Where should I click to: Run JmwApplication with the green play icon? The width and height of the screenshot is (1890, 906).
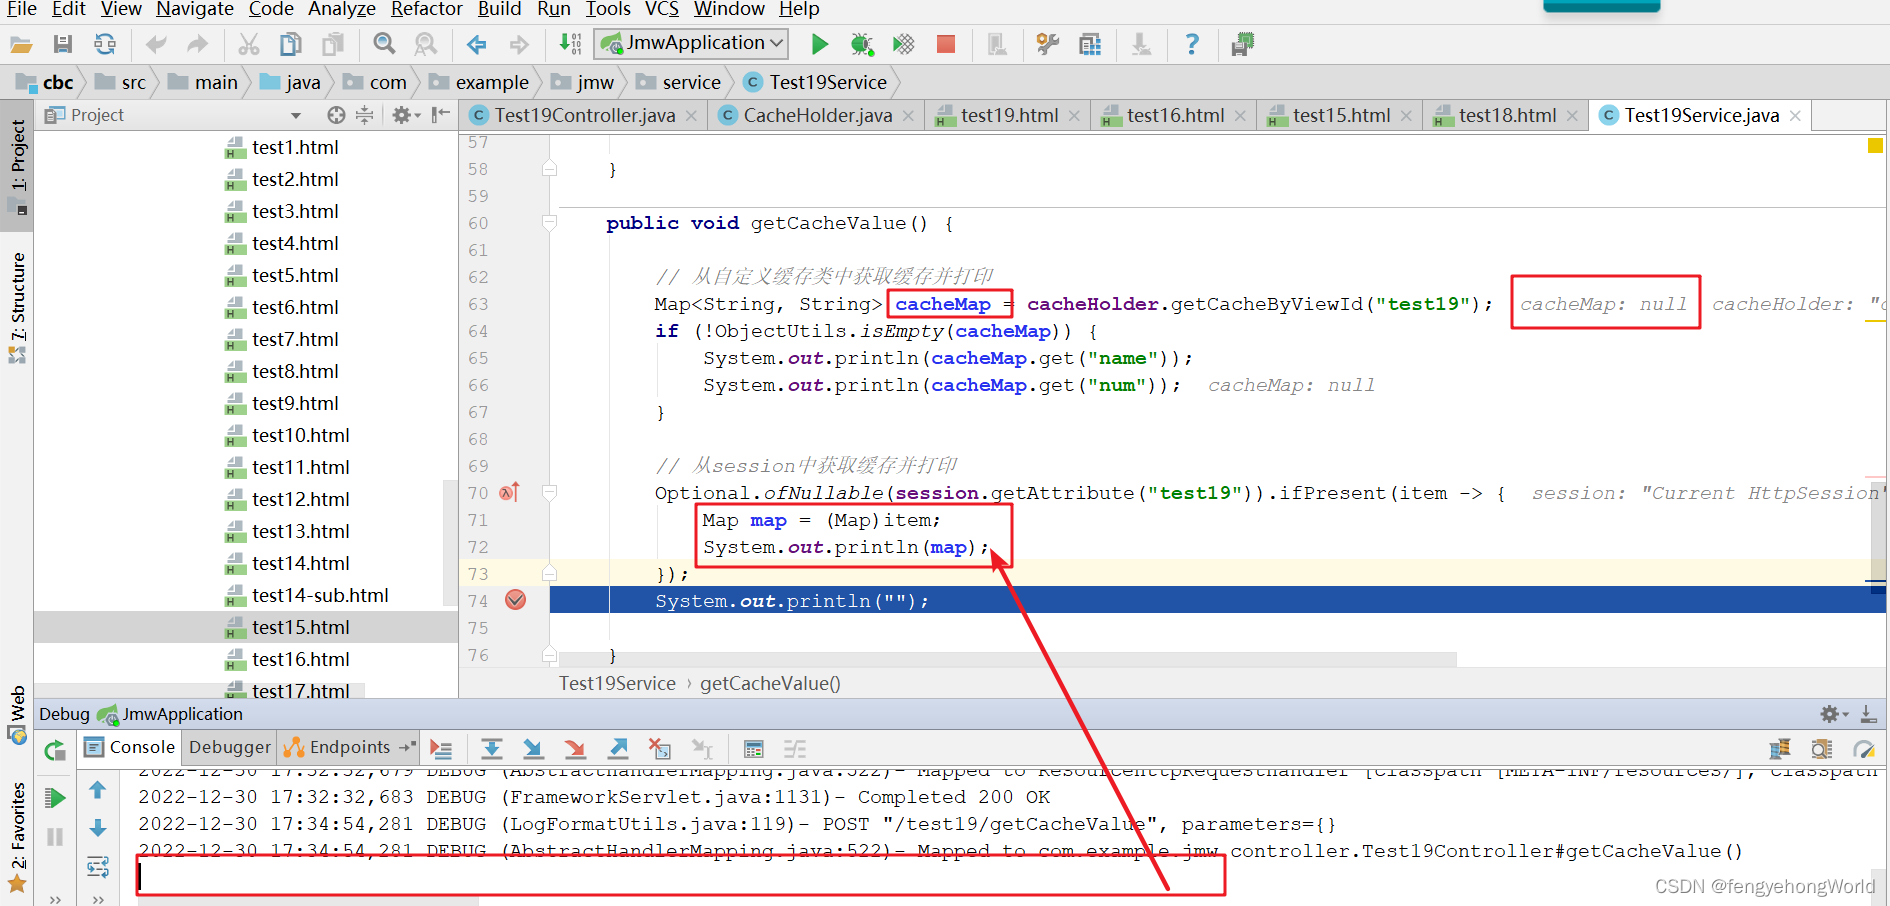click(x=819, y=44)
